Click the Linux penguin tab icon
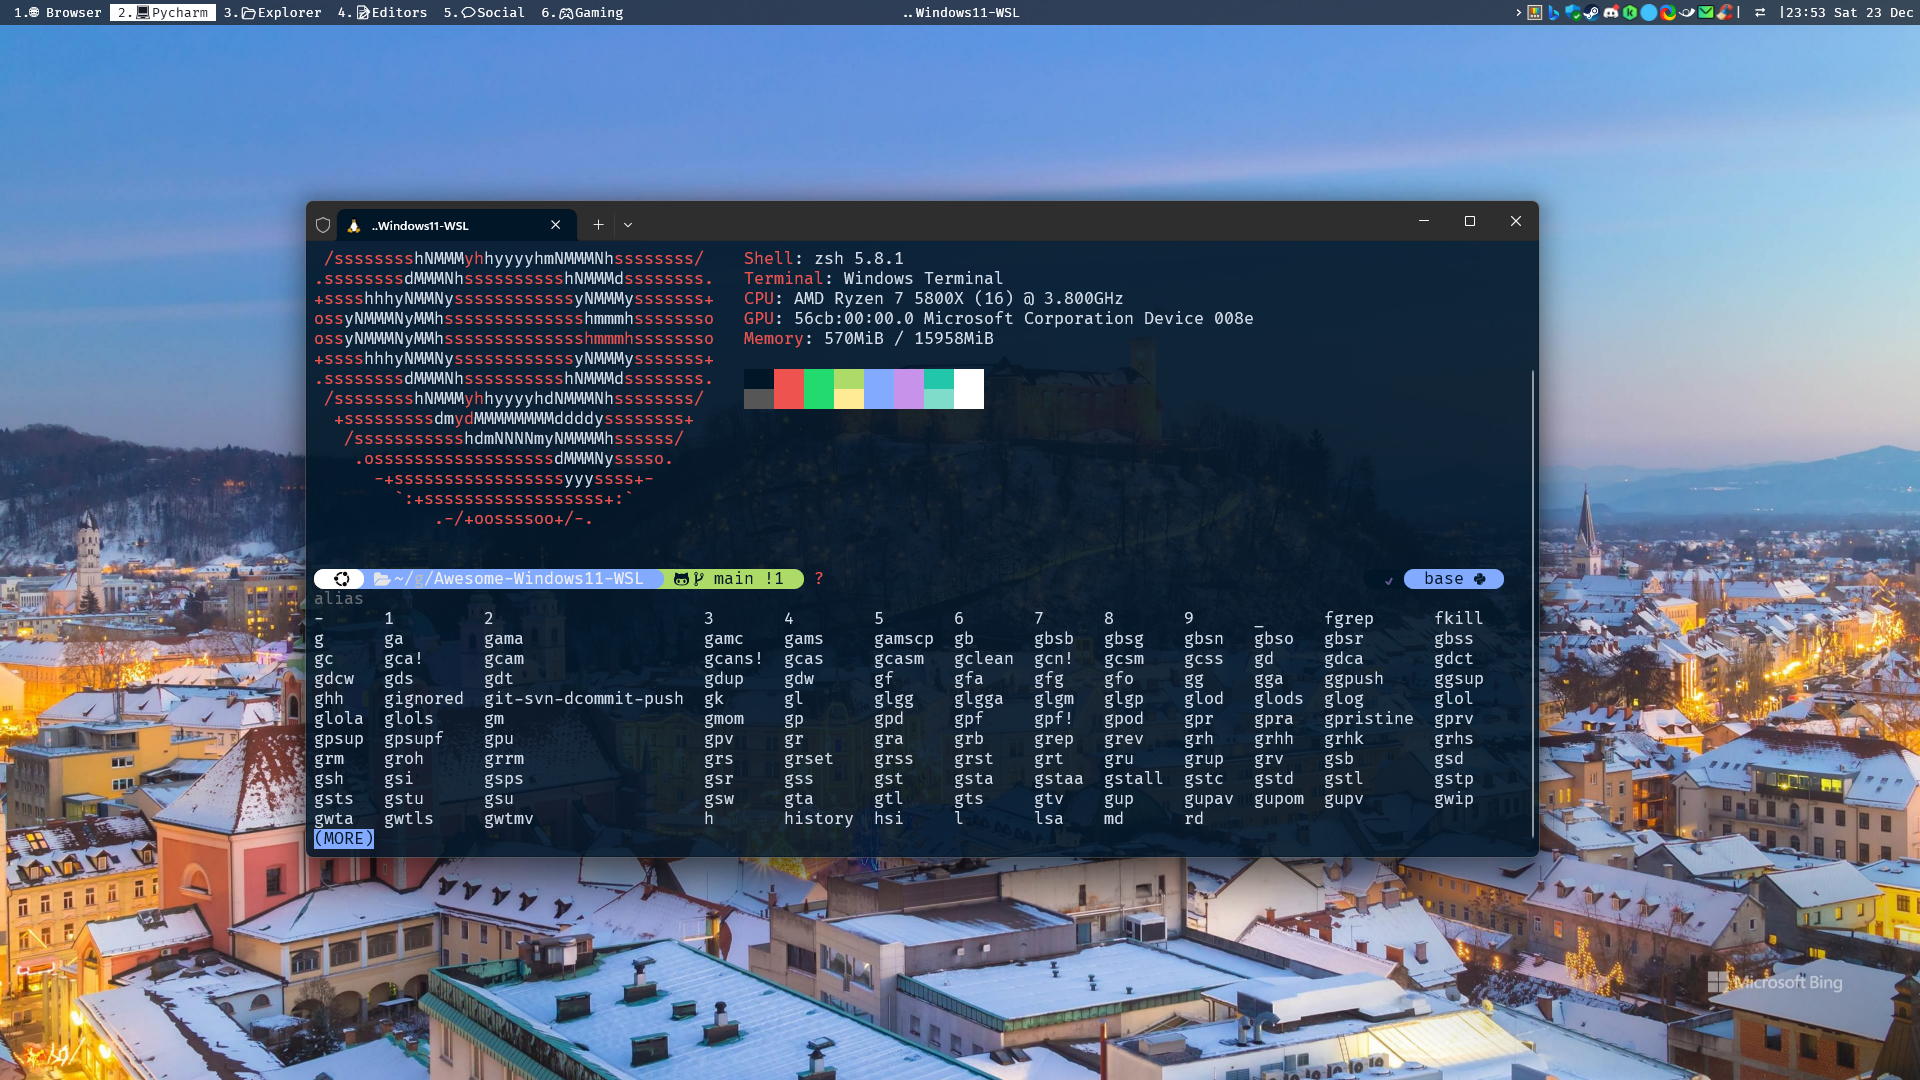1920x1080 pixels. 354,225
